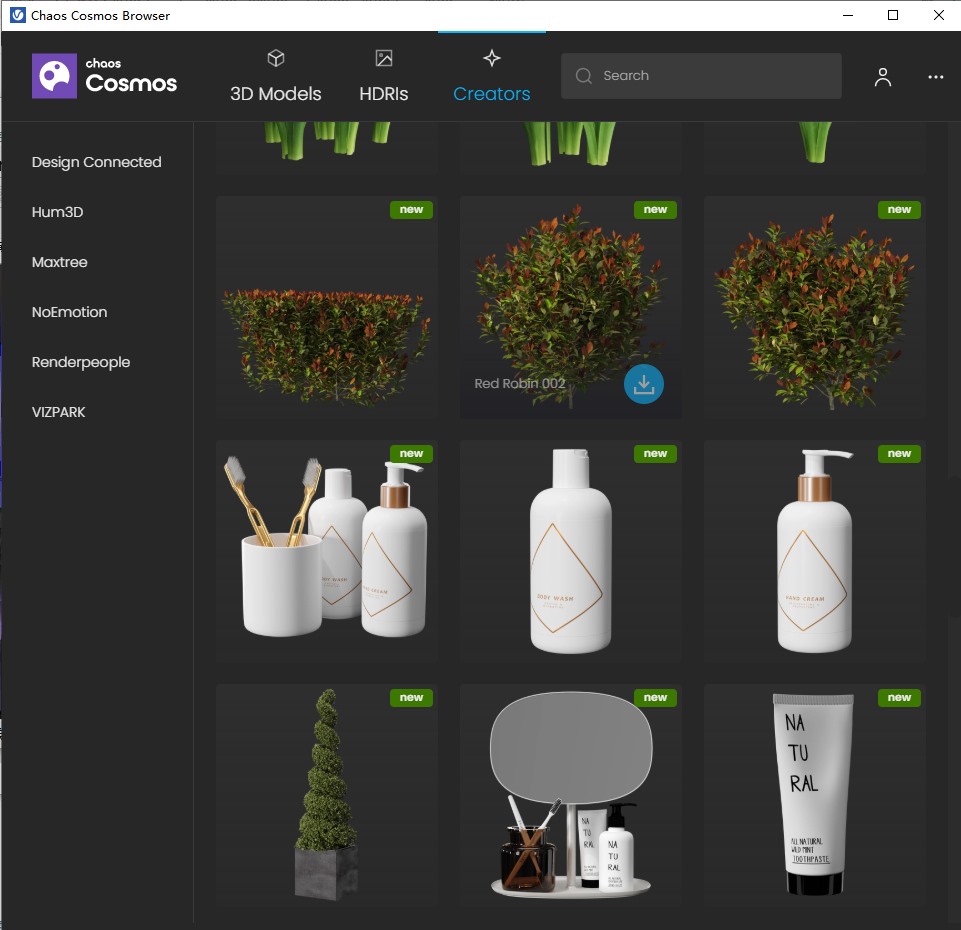Click the new badge on the topiary card
This screenshot has width=961, height=930.
click(411, 698)
